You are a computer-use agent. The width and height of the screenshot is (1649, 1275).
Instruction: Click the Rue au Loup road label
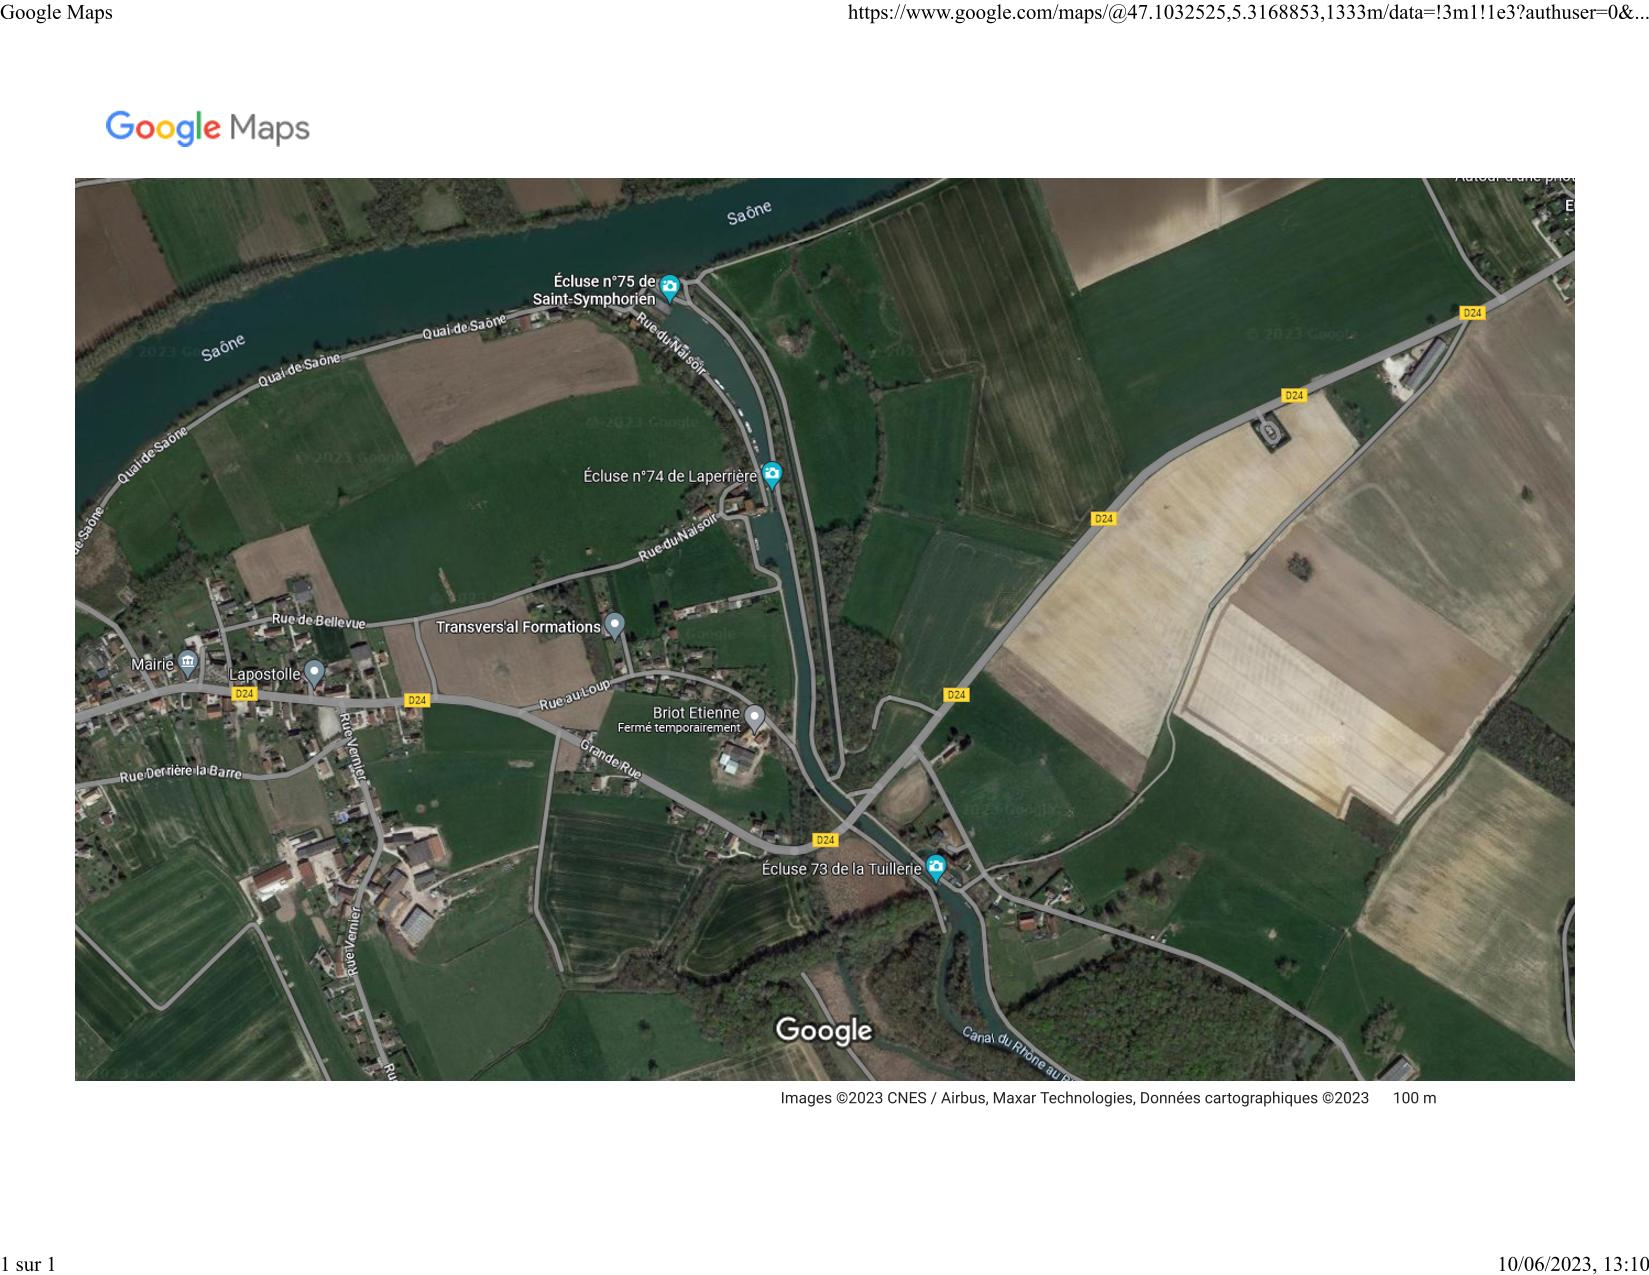[x=574, y=696]
